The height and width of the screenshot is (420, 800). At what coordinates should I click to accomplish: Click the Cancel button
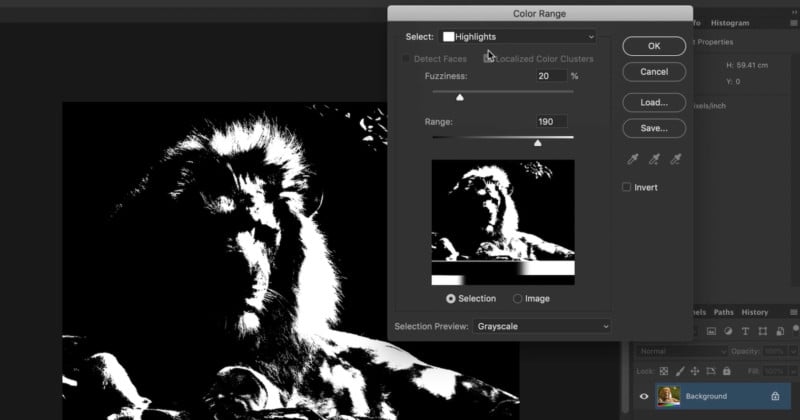(654, 72)
